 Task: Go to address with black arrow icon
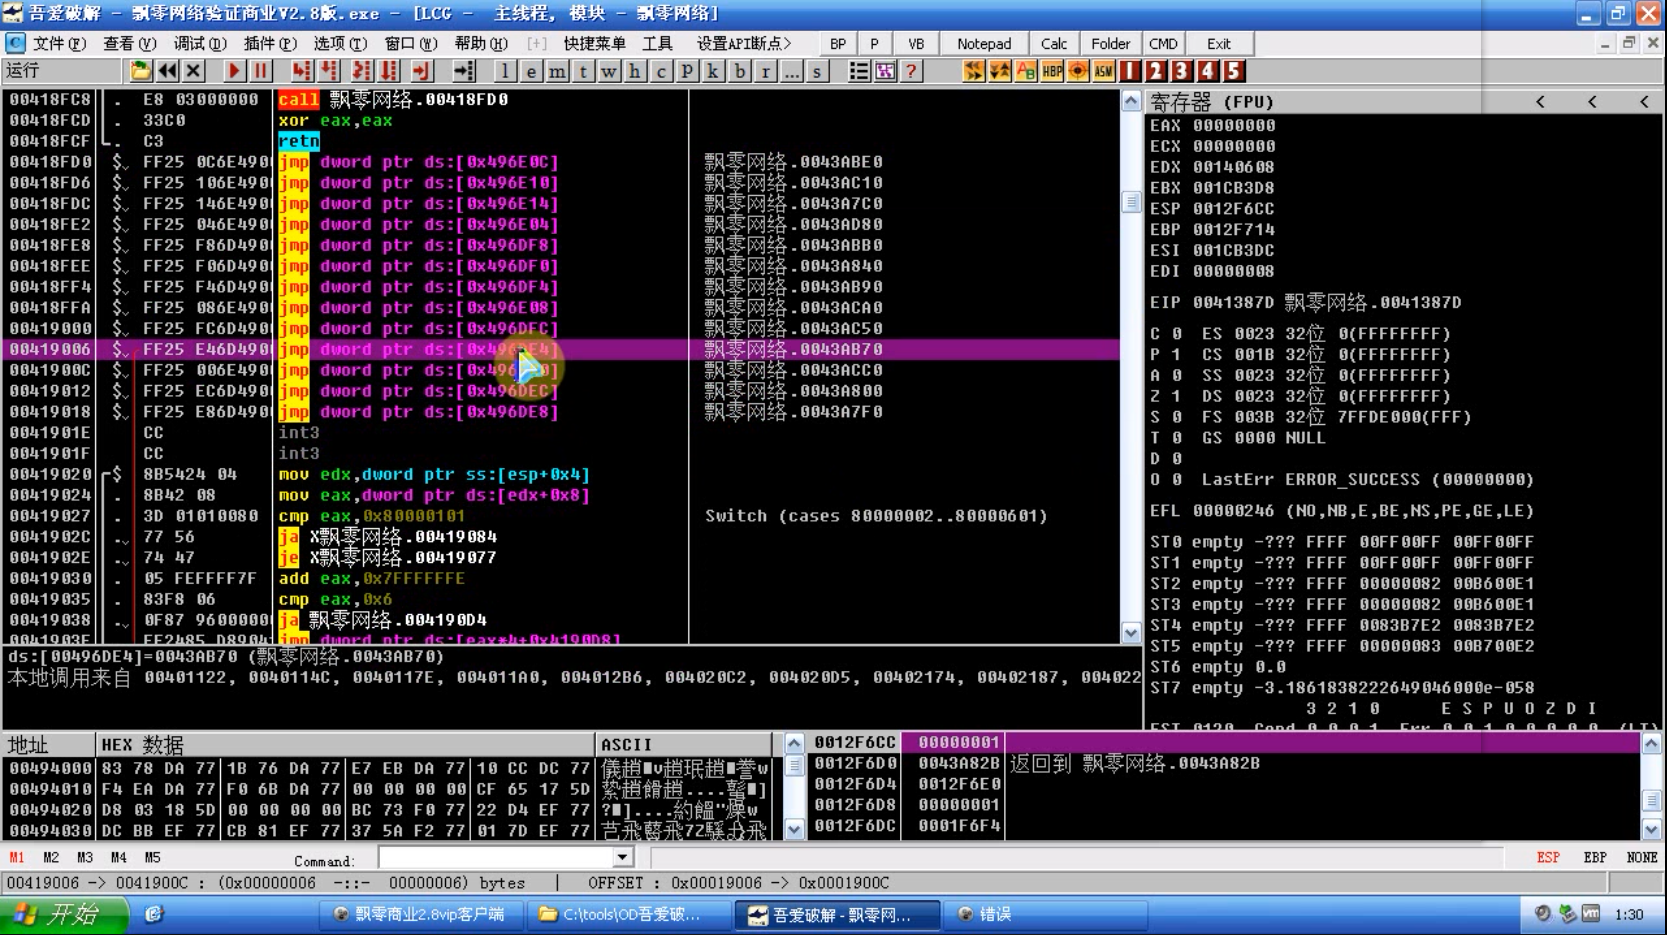tap(464, 71)
